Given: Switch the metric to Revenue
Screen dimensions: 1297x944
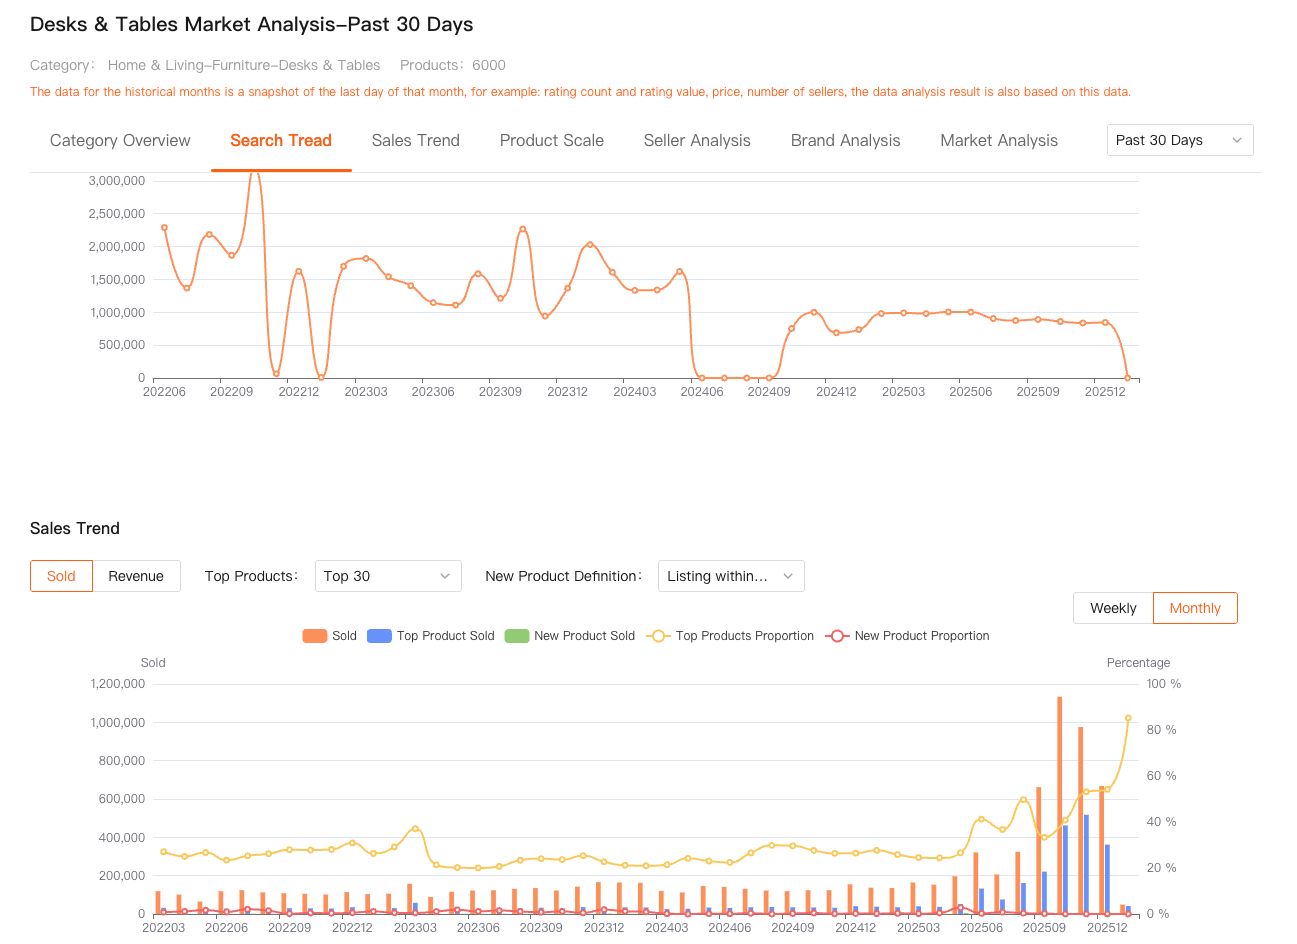Looking at the screenshot, I should [136, 576].
